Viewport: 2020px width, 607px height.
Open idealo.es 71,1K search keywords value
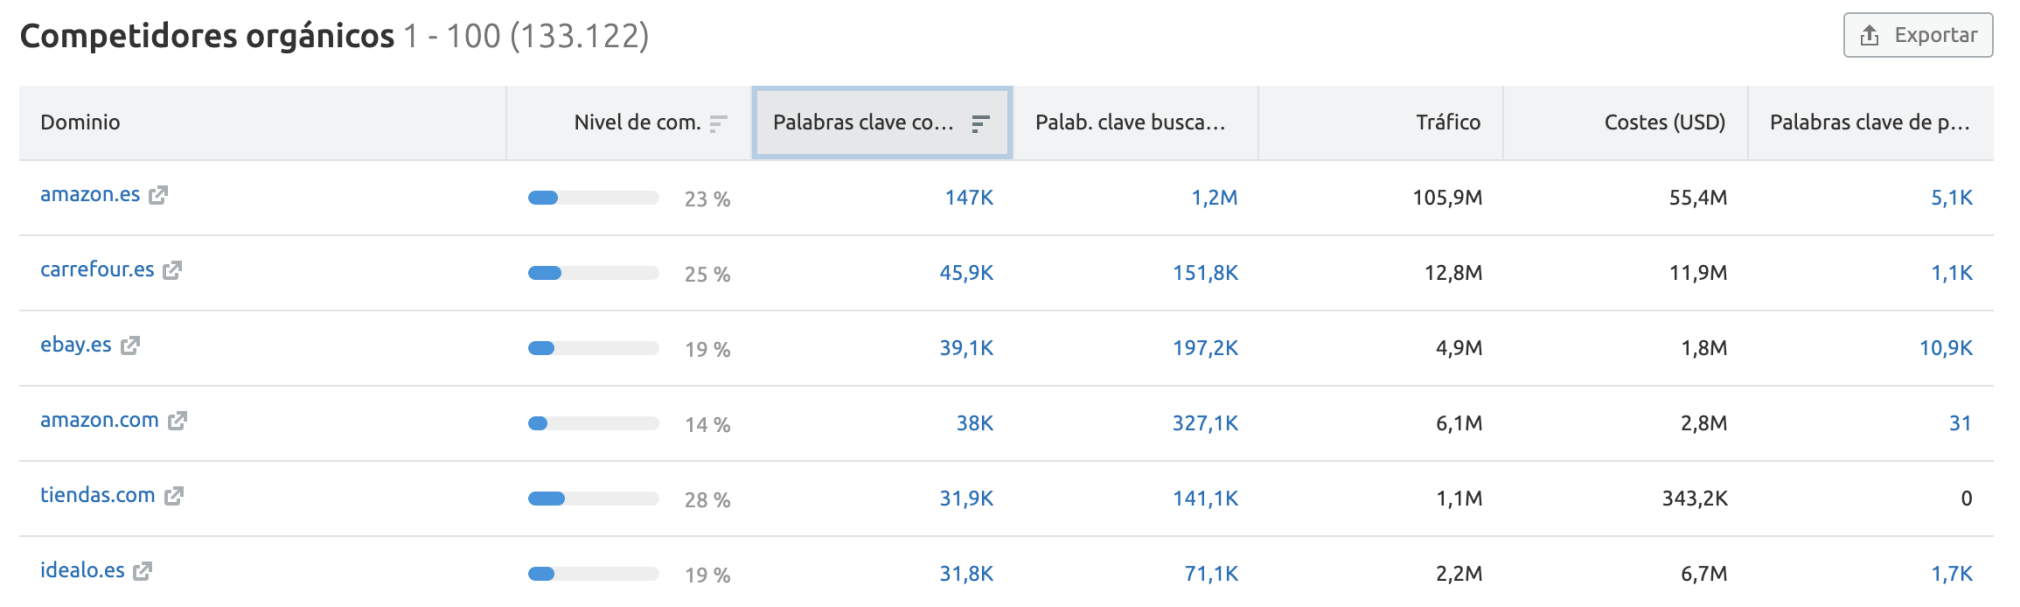click(1210, 574)
